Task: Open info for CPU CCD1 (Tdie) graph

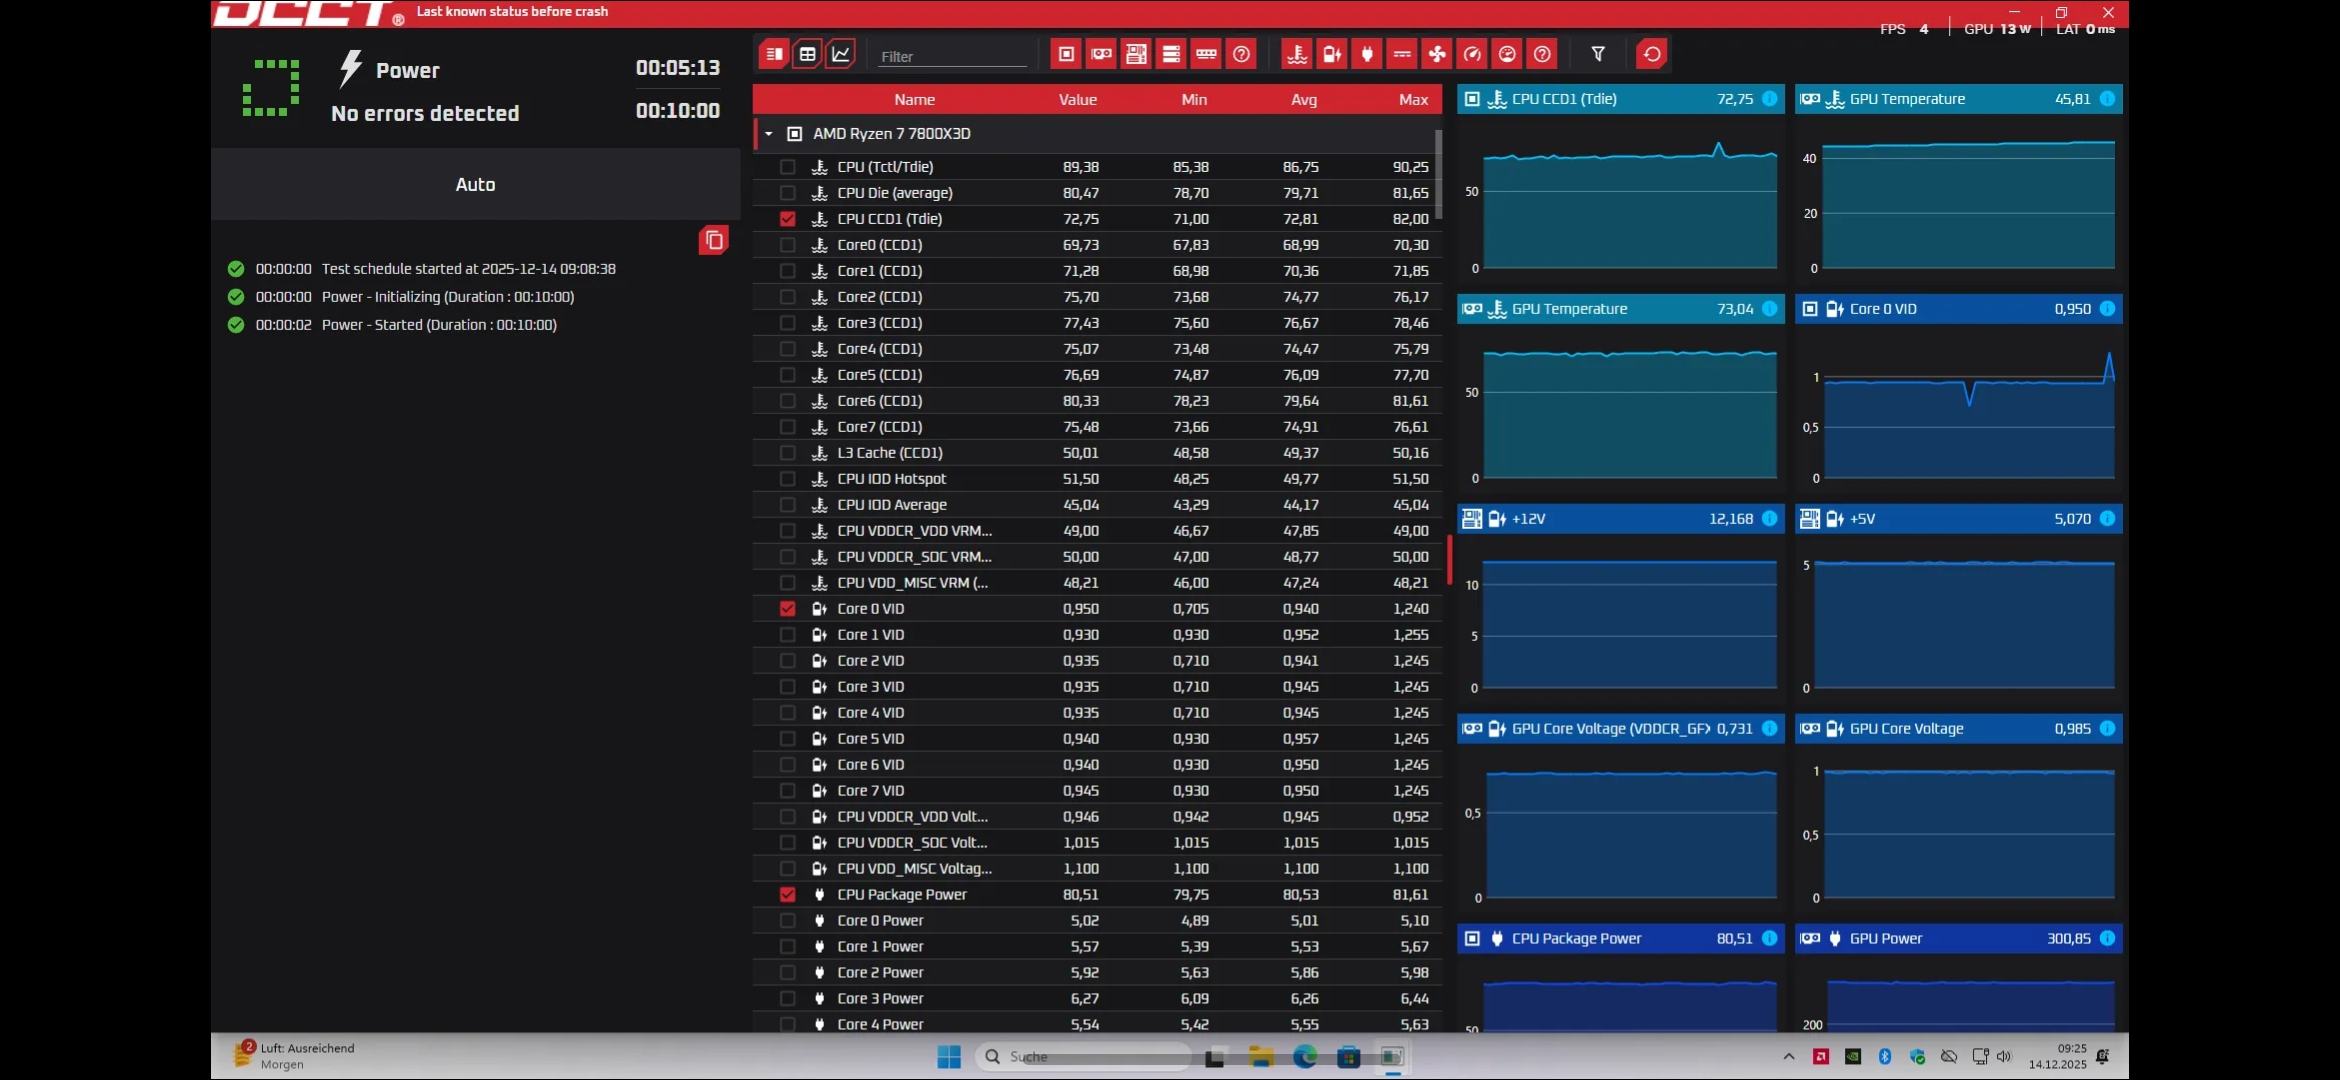Action: click(x=1769, y=99)
